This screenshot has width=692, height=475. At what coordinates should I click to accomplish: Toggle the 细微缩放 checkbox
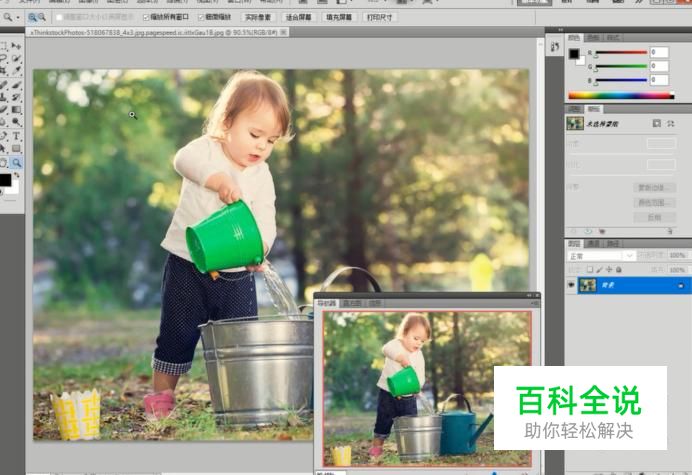(201, 18)
